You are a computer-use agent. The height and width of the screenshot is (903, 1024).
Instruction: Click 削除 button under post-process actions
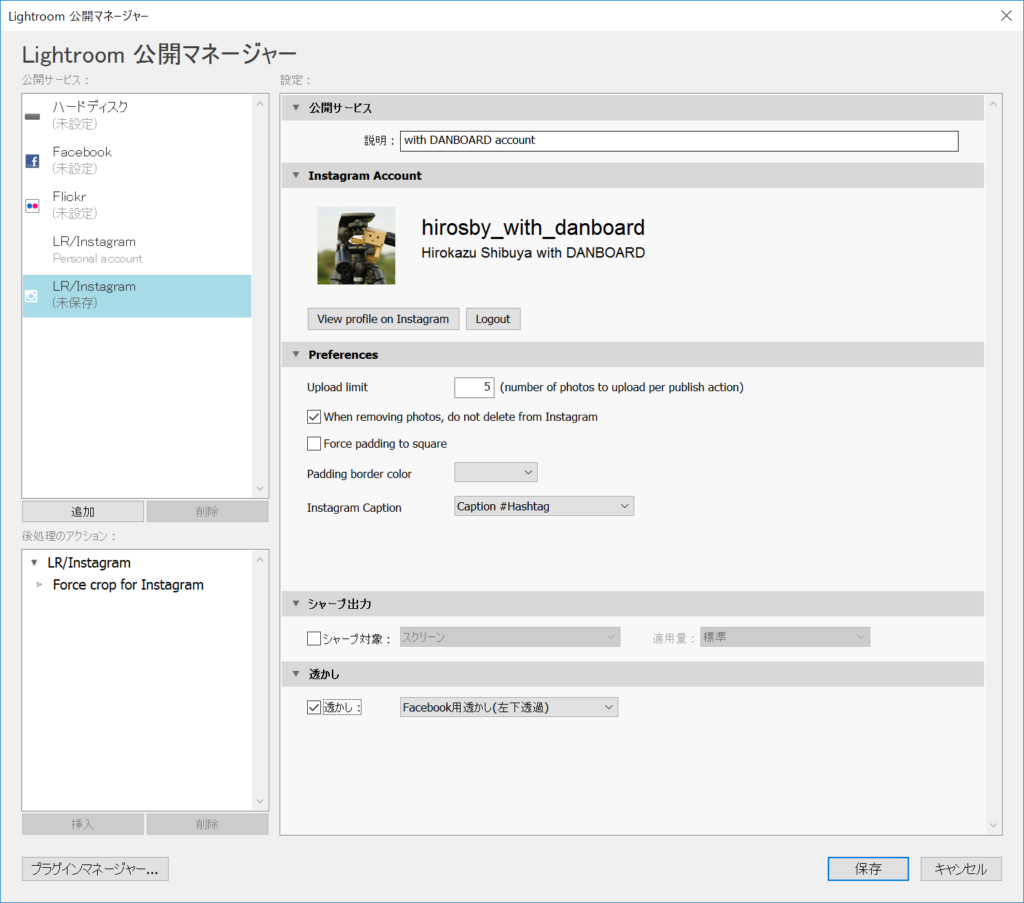[x=207, y=824]
